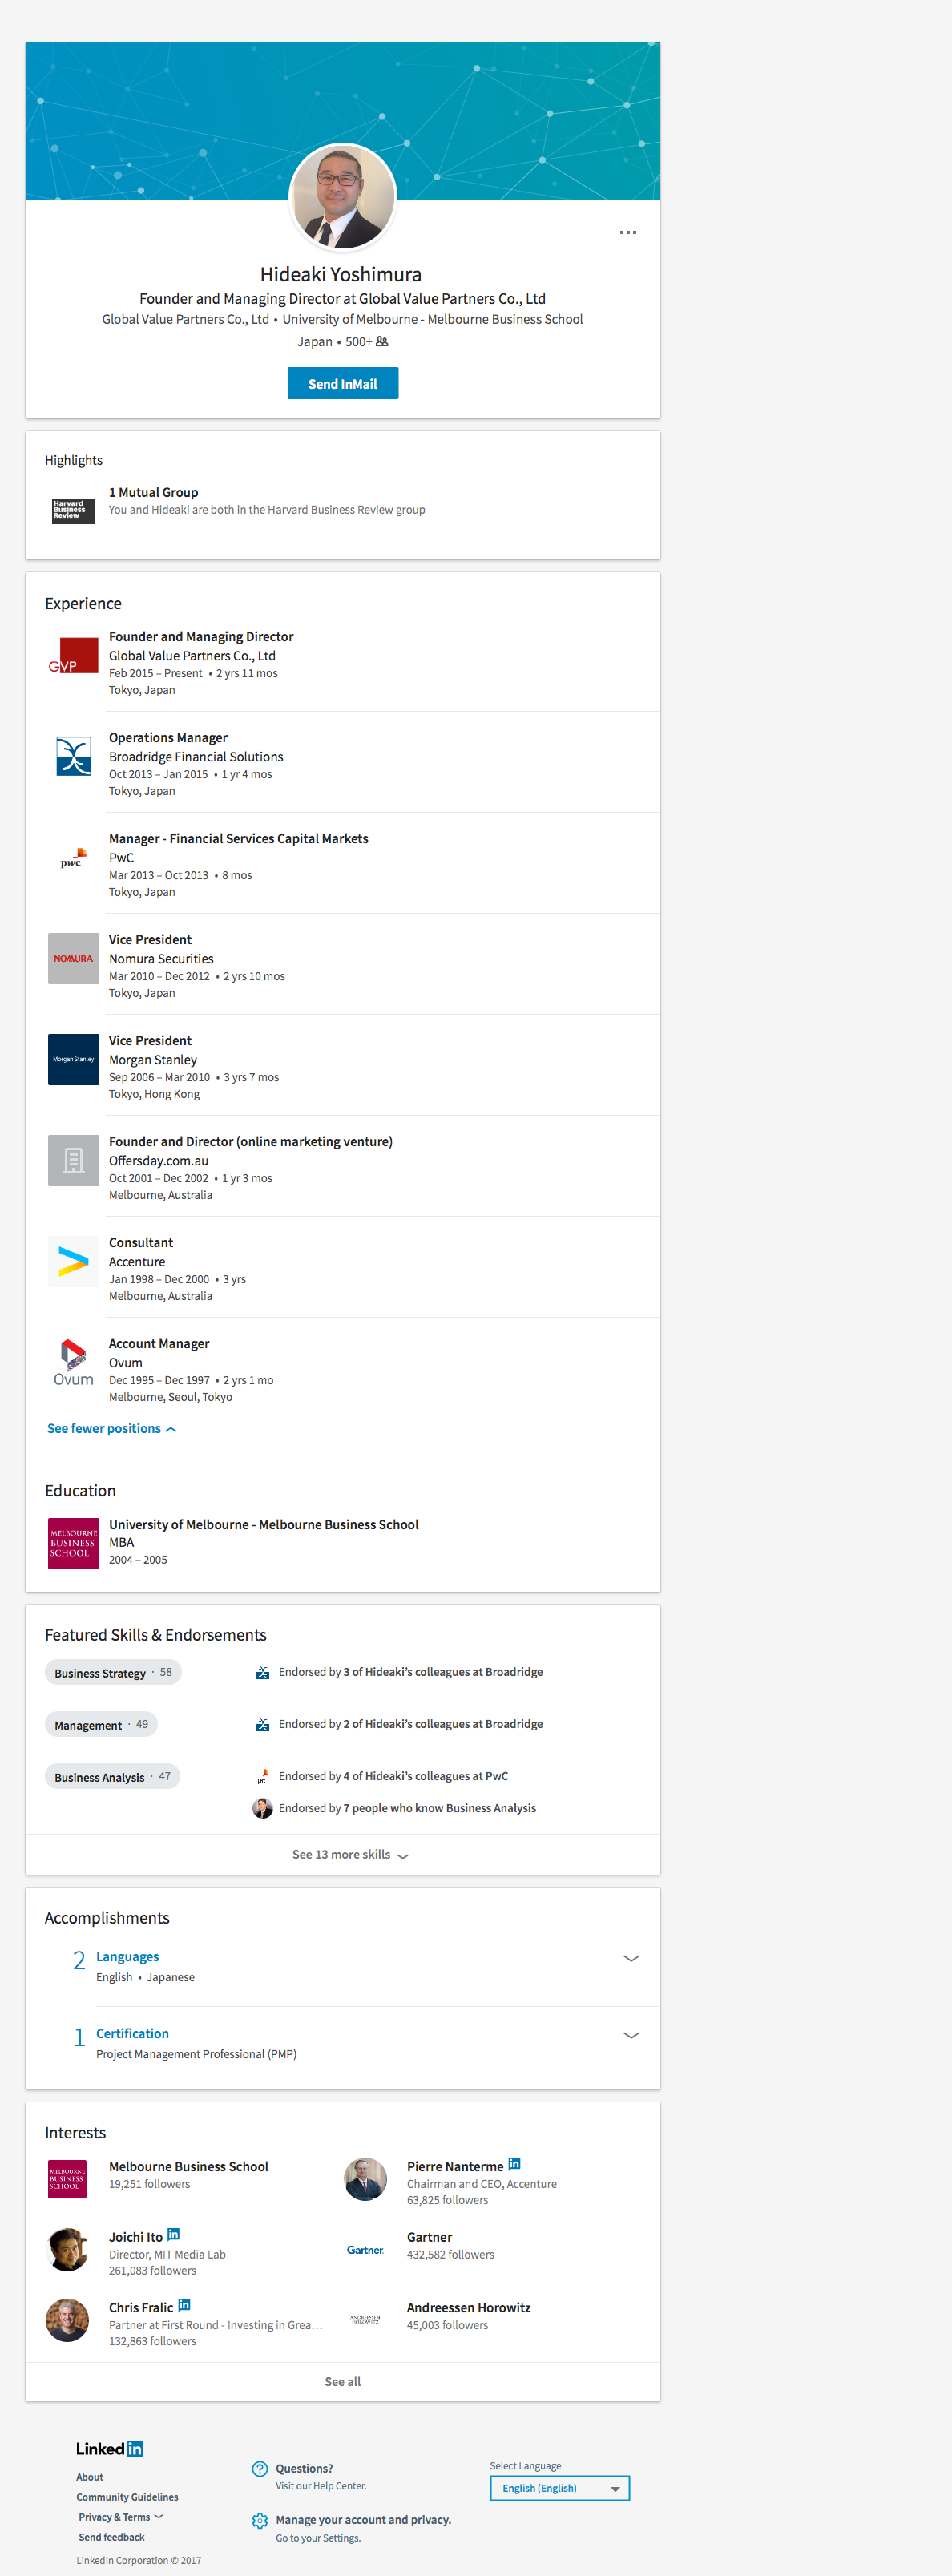Click See all interests link
The height and width of the screenshot is (2576, 952).
coord(342,2382)
